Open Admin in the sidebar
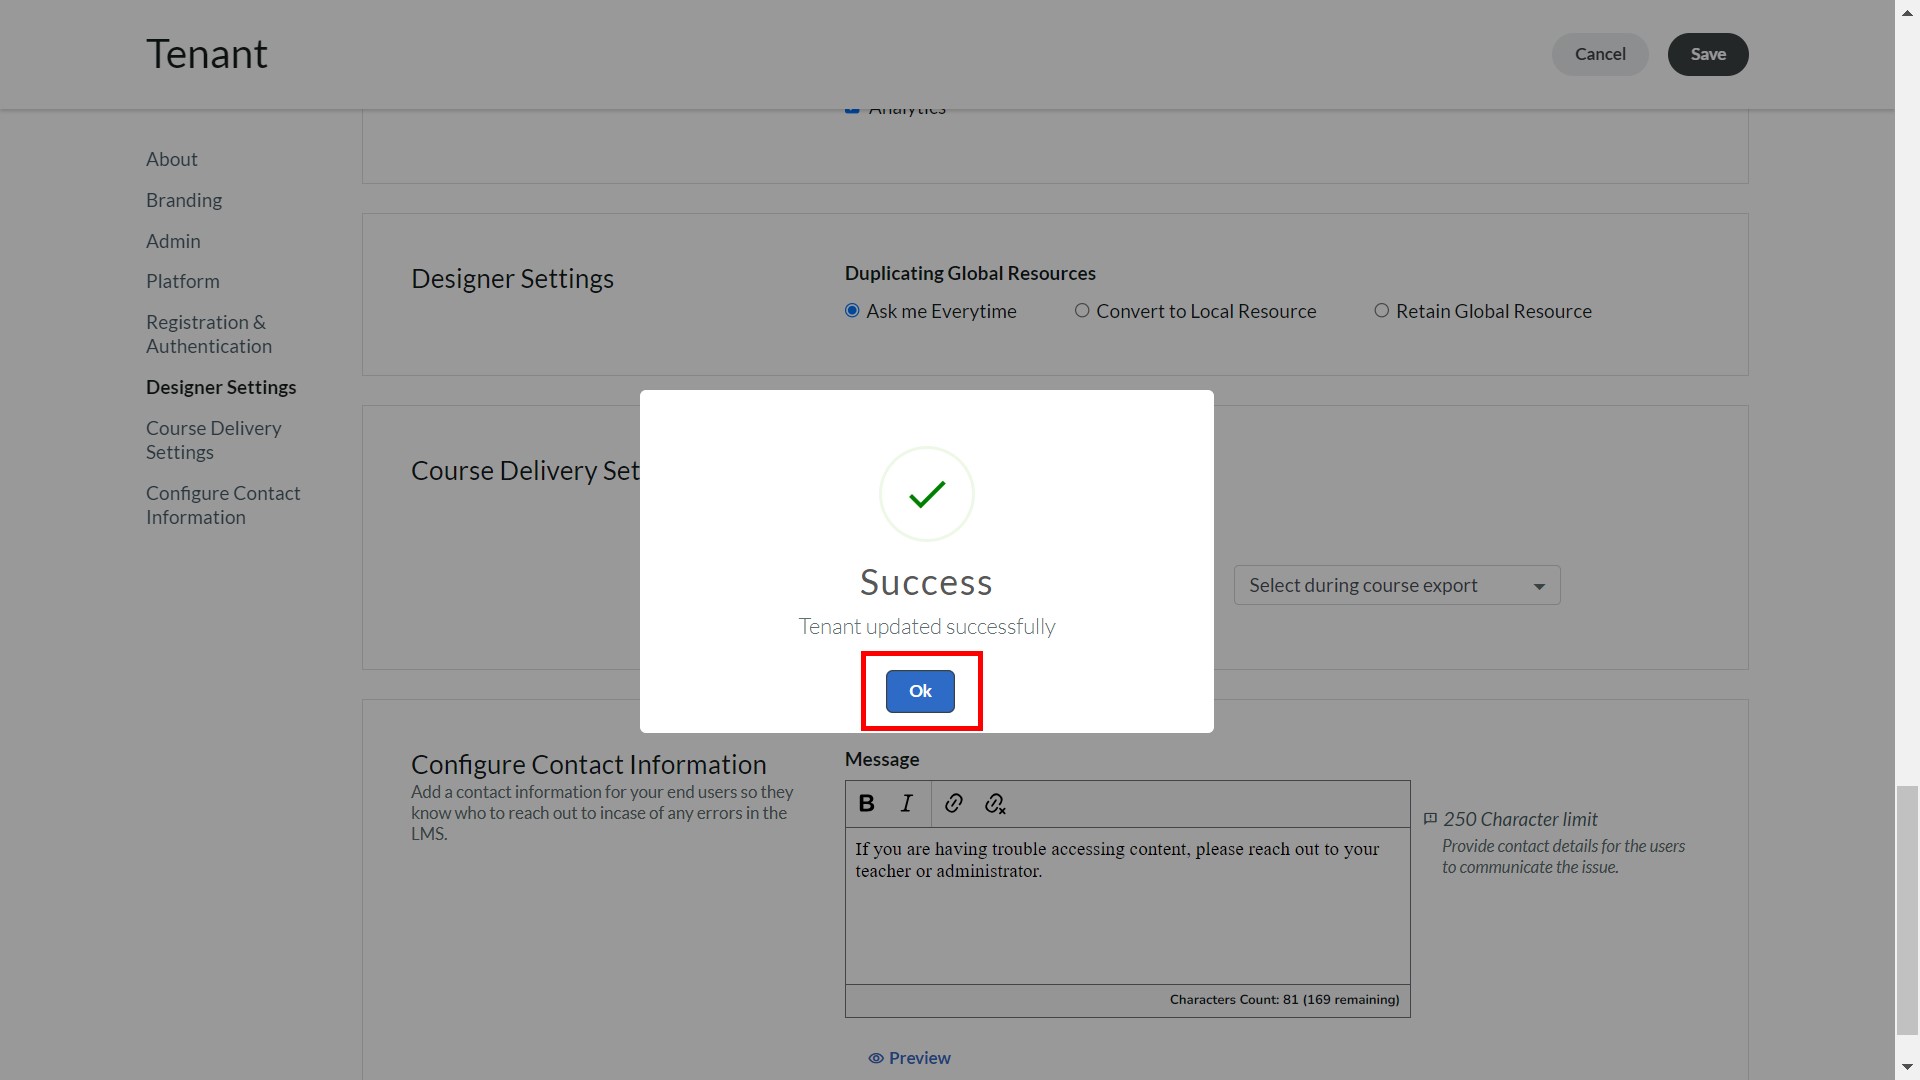Viewport: 1920px width, 1080px height. click(173, 241)
